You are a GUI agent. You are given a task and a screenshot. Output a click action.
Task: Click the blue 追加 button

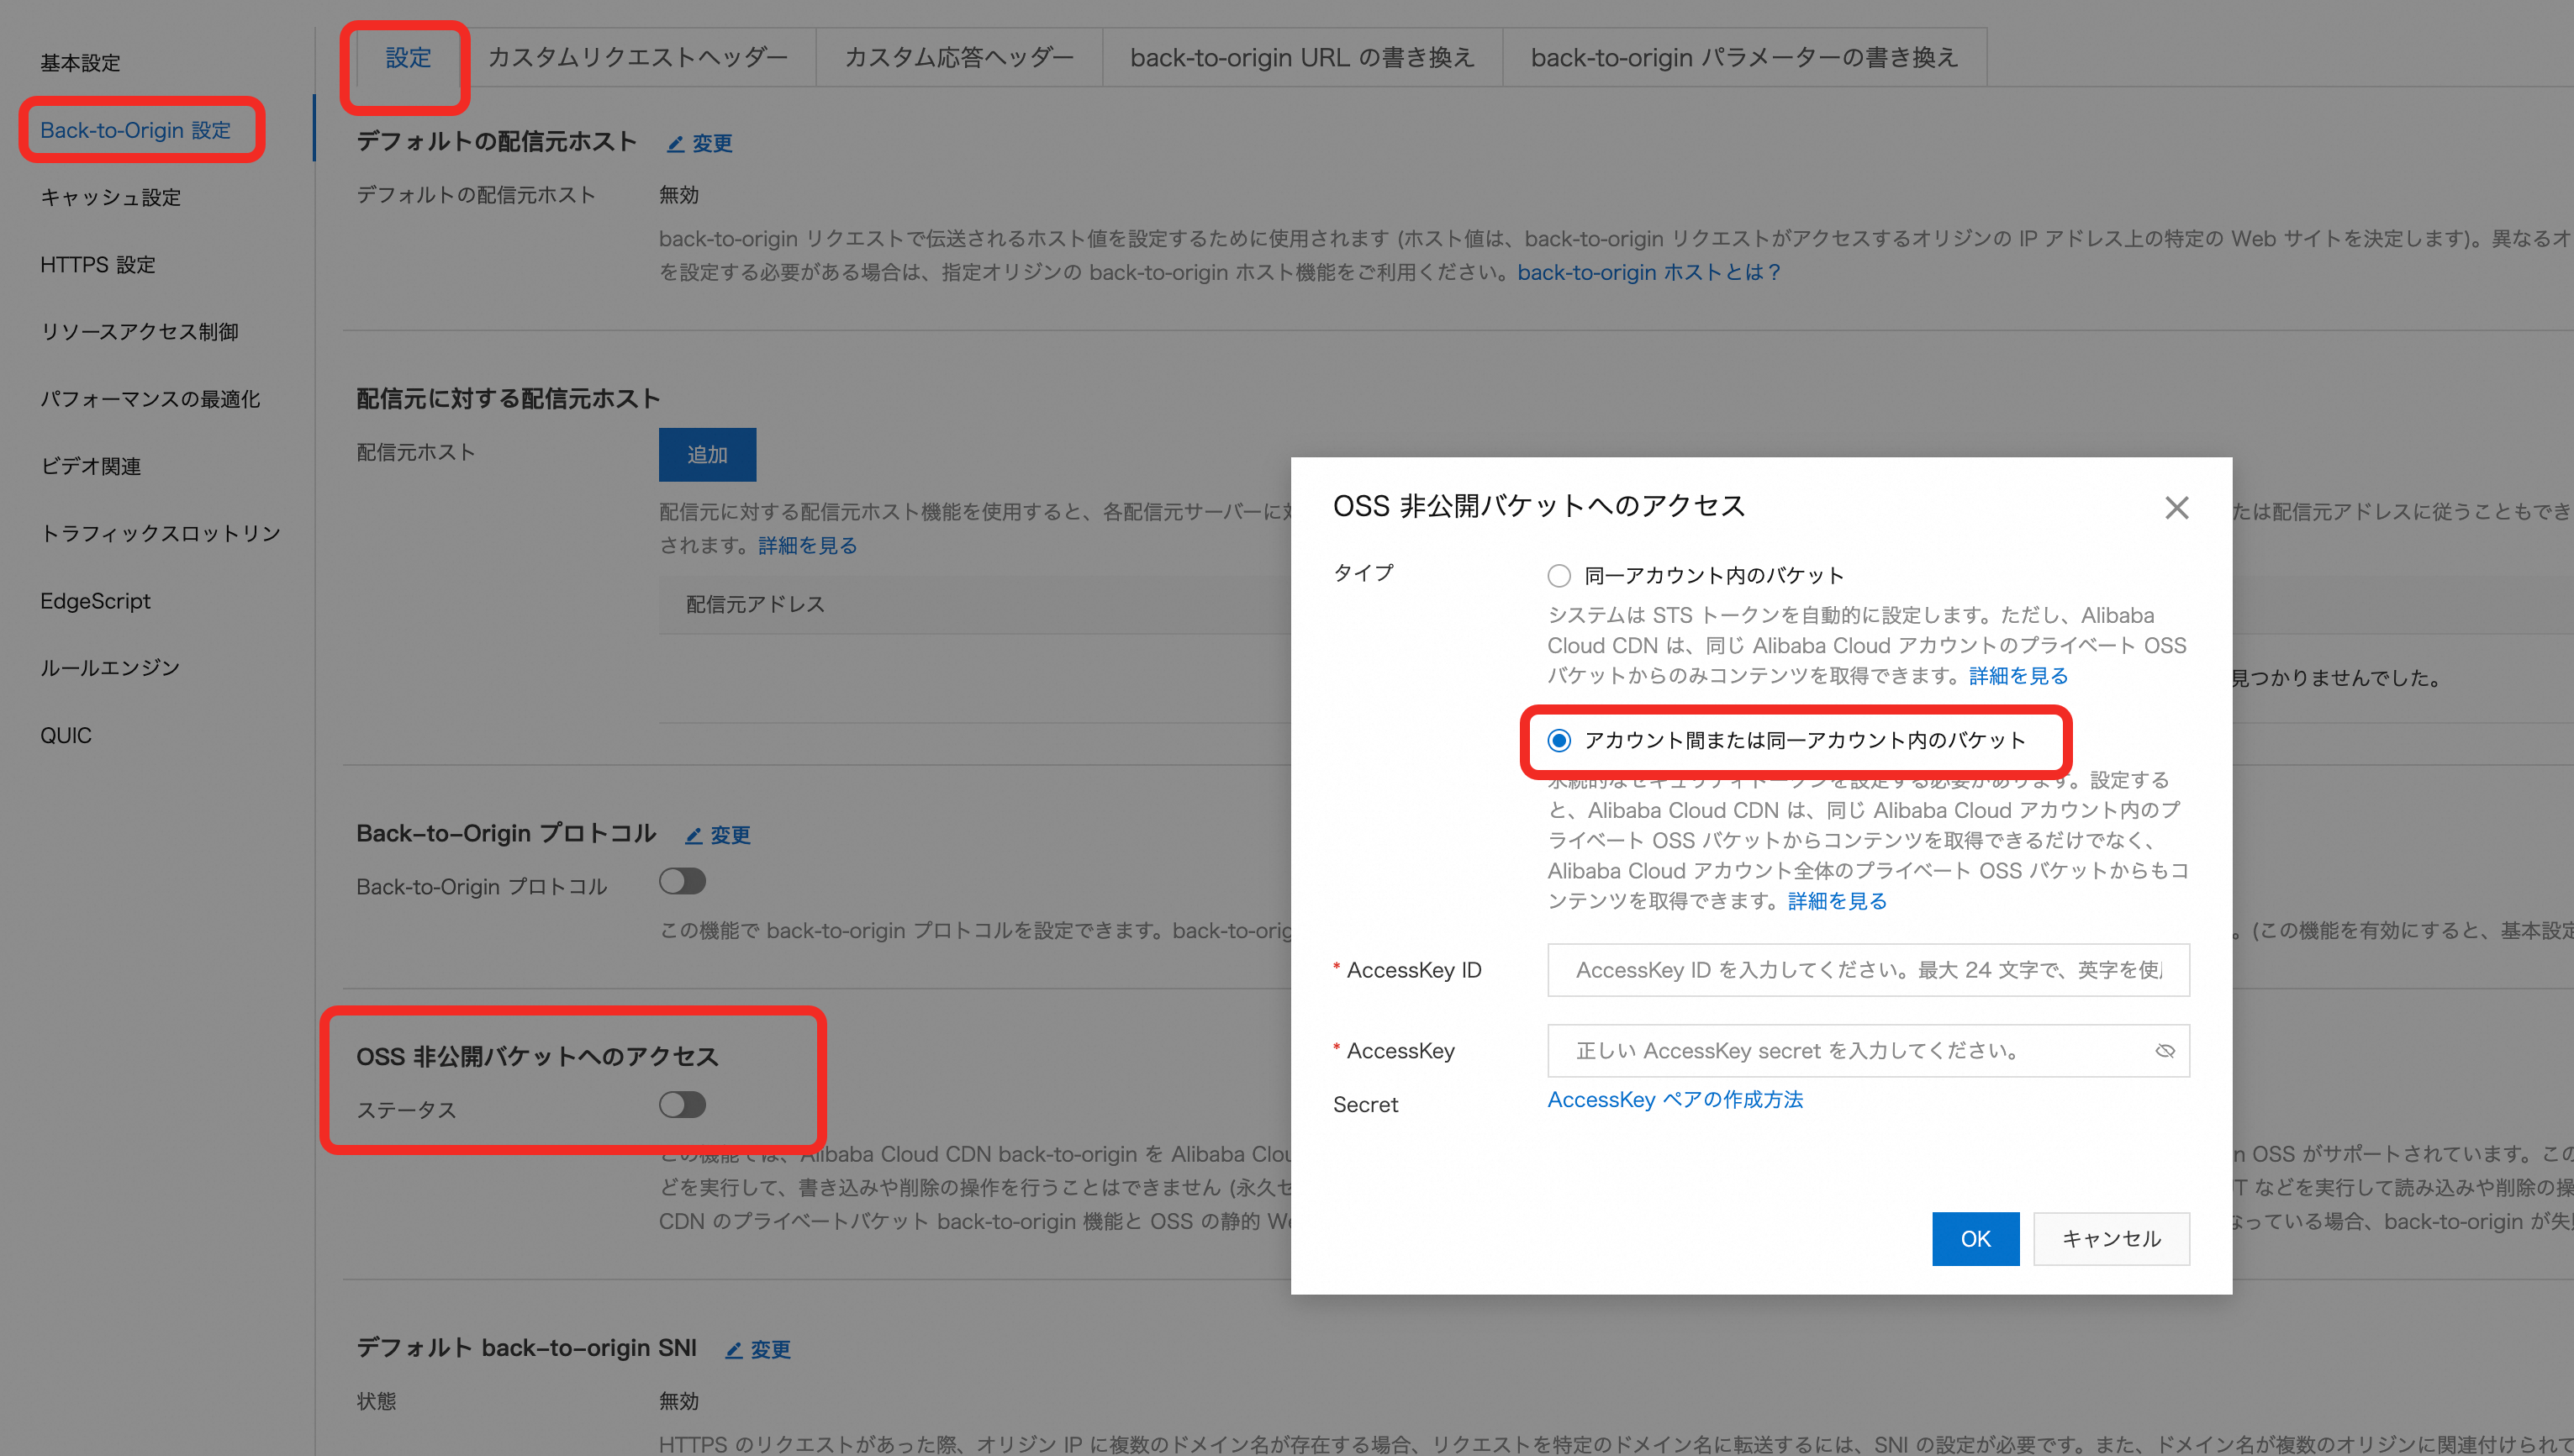point(707,455)
